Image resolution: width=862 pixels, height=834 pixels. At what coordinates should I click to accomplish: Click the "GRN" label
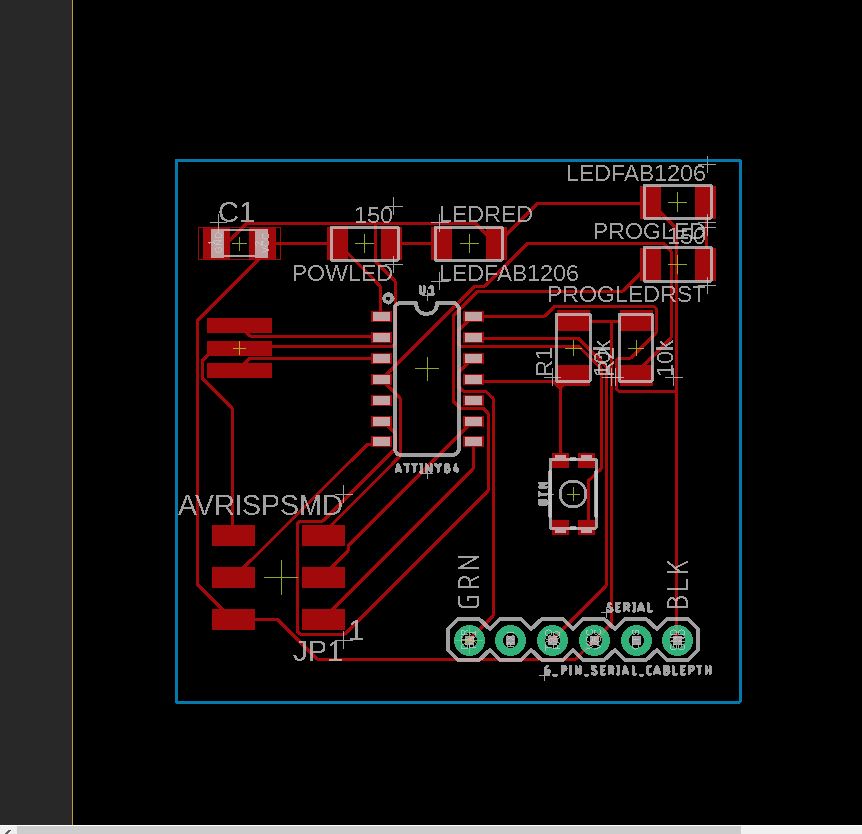pos(469,582)
